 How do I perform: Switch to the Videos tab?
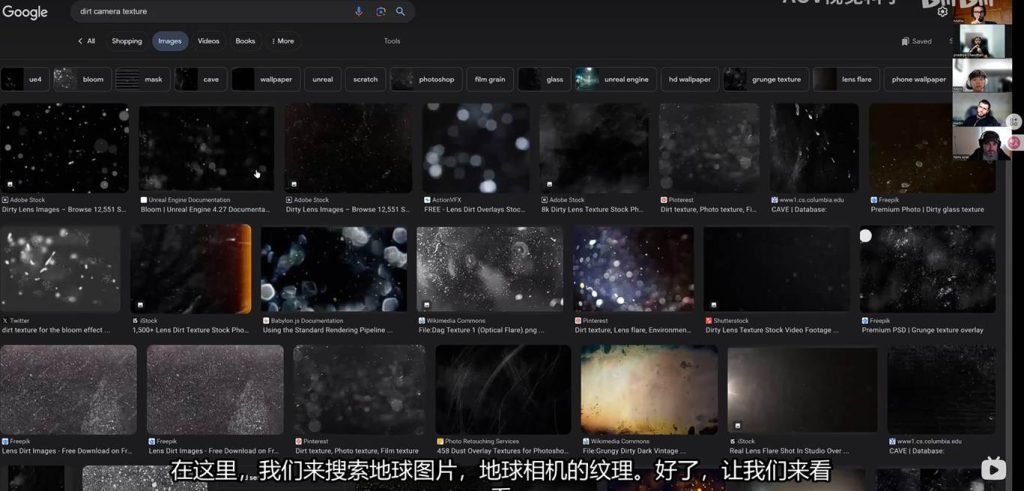pos(208,41)
